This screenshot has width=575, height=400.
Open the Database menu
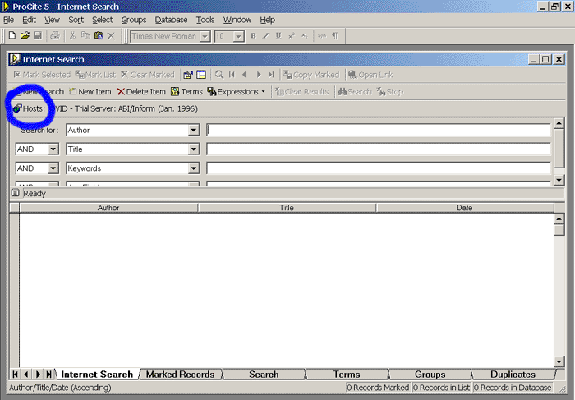[x=171, y=20]
